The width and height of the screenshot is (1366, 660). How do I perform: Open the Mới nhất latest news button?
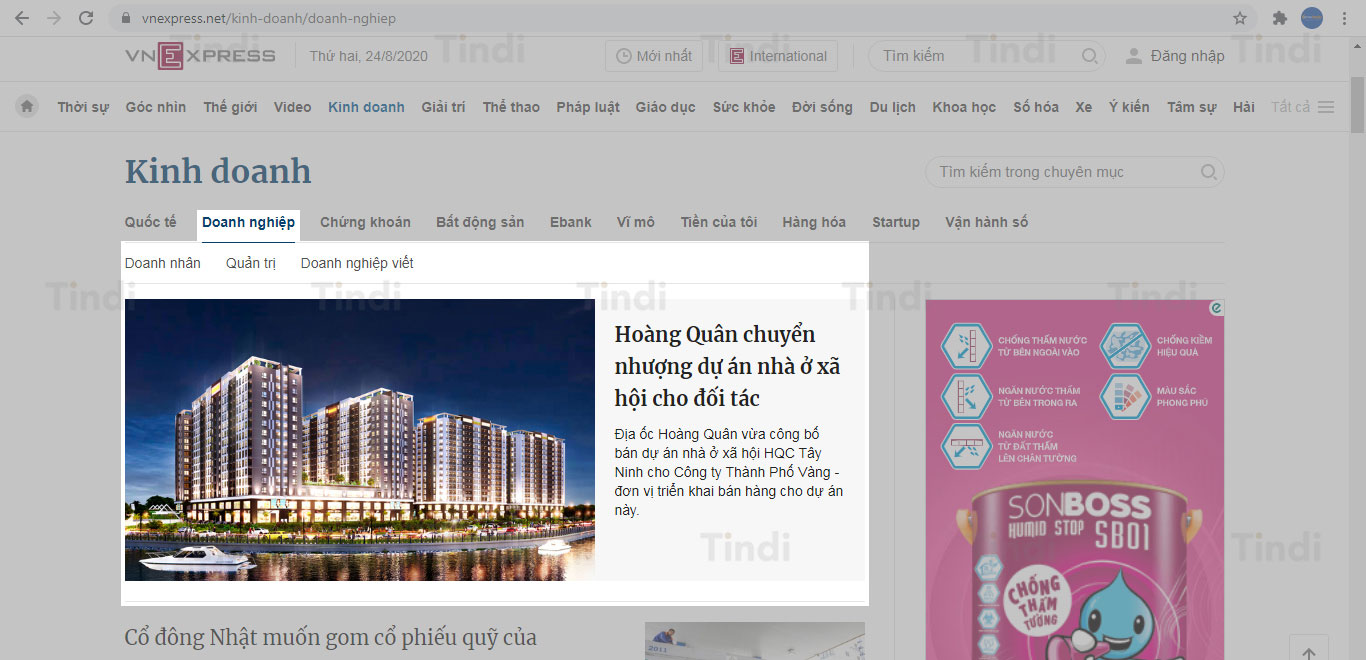(x=654, y=56)
